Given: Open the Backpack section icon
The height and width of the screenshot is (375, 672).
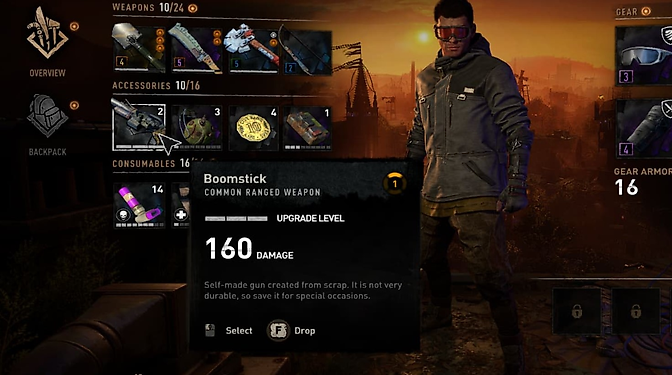Looking at the screenshot, I should pyautogui.click(x=47, y=116).
